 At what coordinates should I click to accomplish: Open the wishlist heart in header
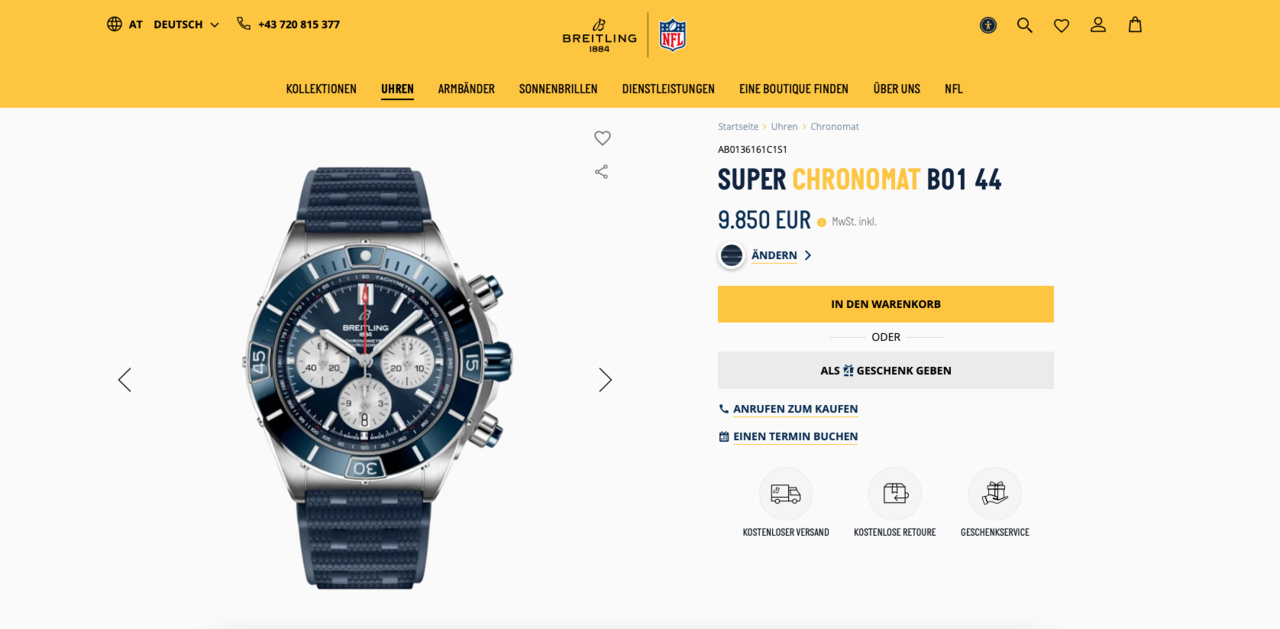pos(1061,25)
